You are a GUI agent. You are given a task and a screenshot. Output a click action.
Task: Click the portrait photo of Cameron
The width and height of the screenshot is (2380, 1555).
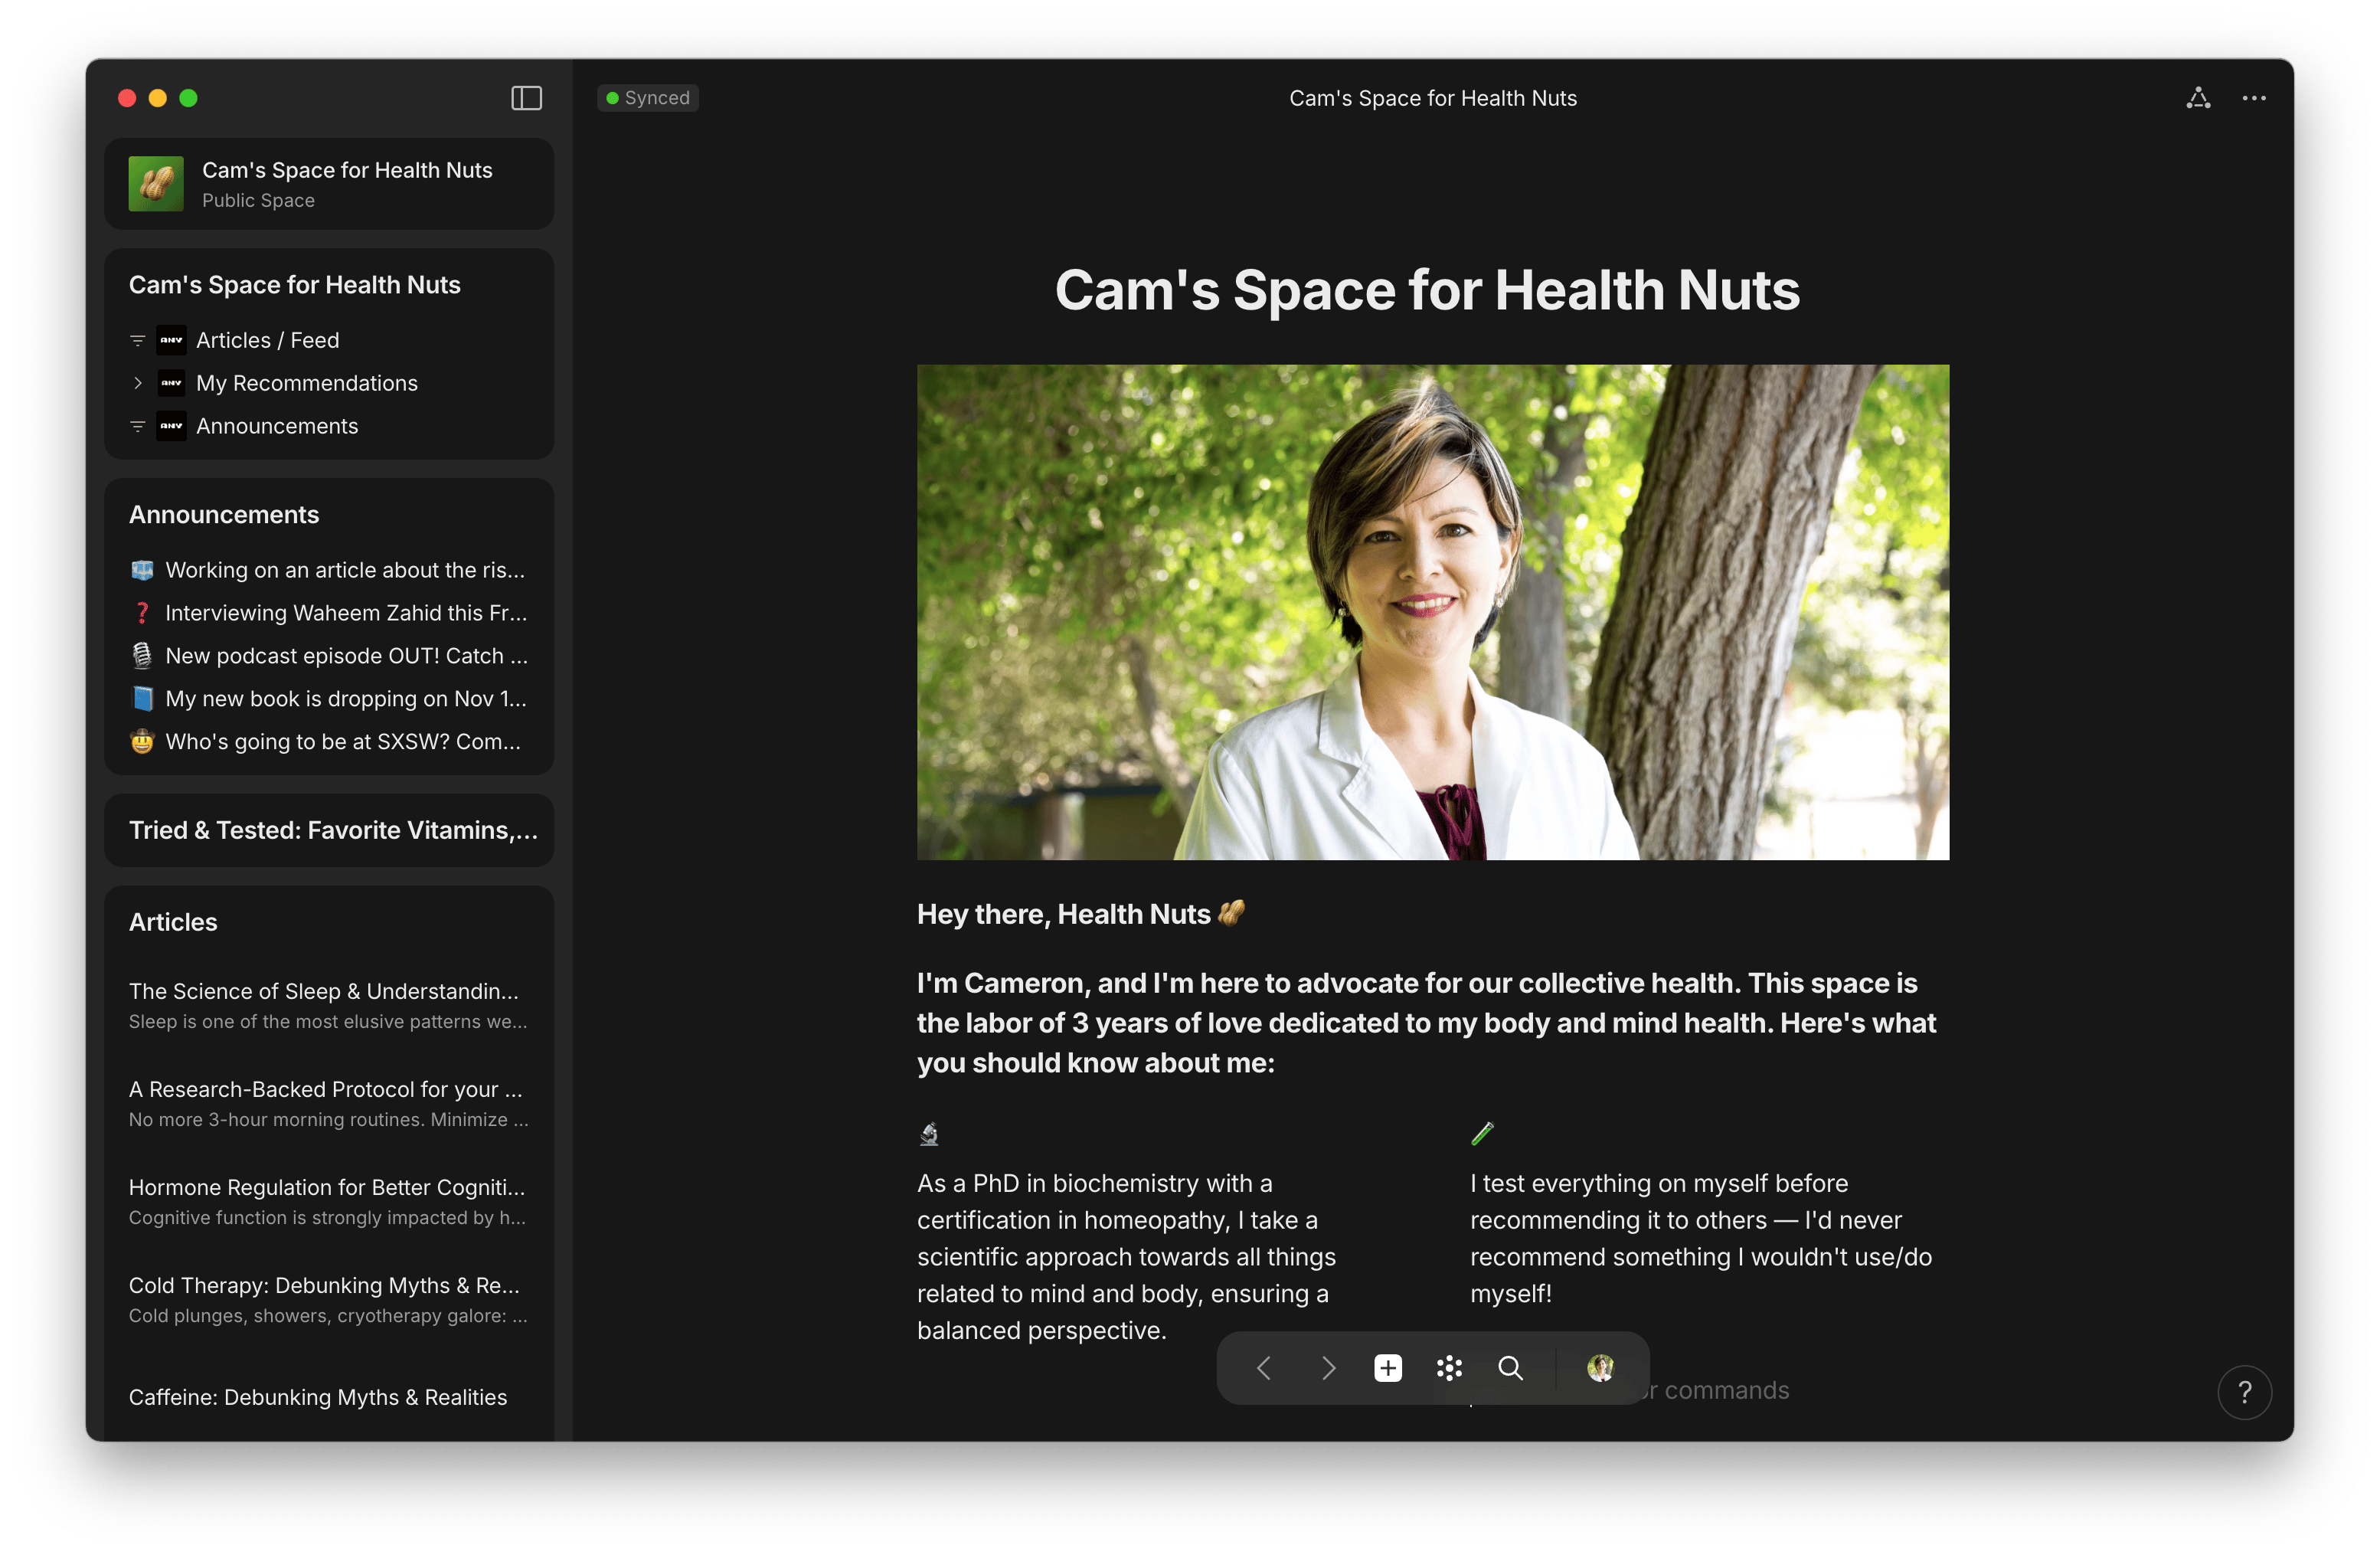1432,612
